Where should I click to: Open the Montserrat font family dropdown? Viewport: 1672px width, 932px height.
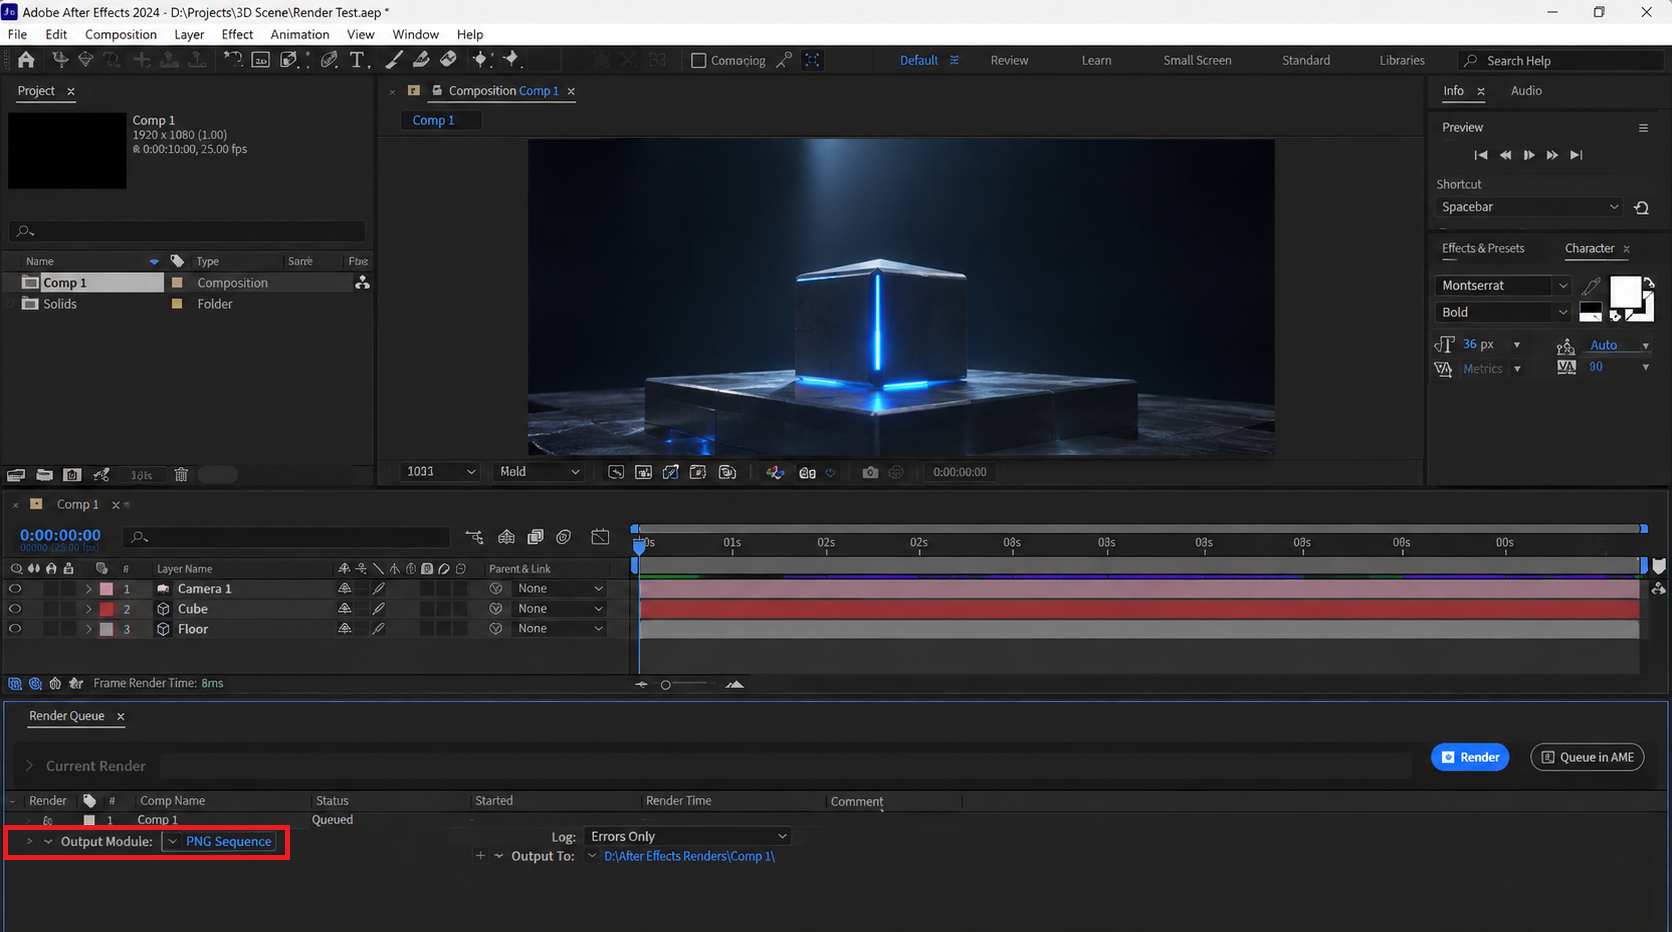click(1504, 286)
